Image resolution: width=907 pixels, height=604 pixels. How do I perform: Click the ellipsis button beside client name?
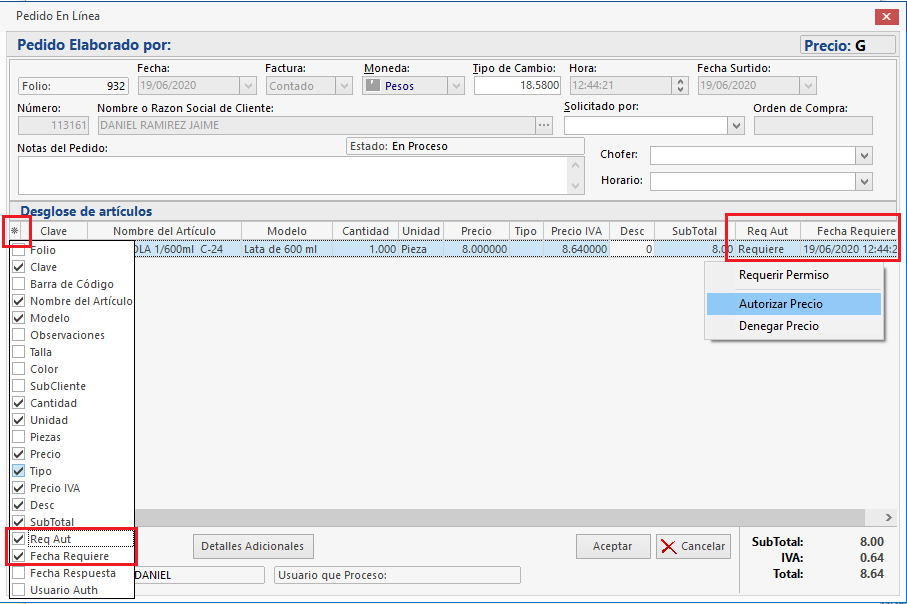544,125
